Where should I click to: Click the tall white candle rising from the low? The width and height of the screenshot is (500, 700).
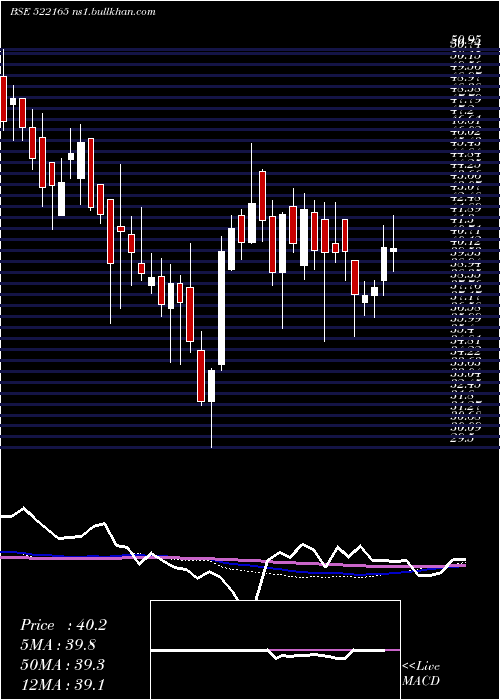(x=221, y=308)
